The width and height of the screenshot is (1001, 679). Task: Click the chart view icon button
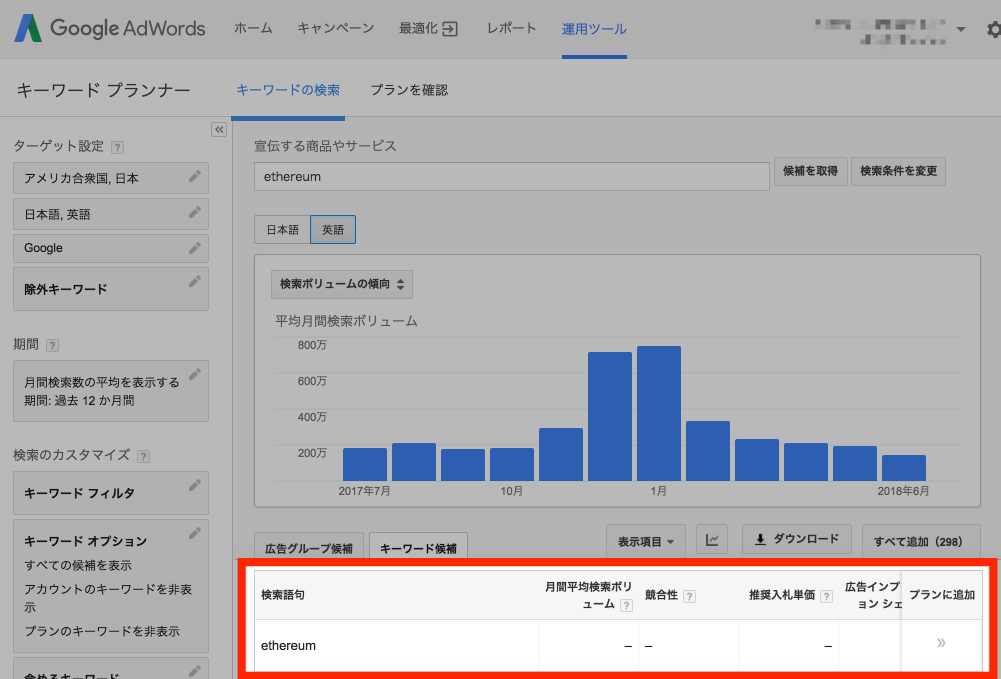click(712, 540)
